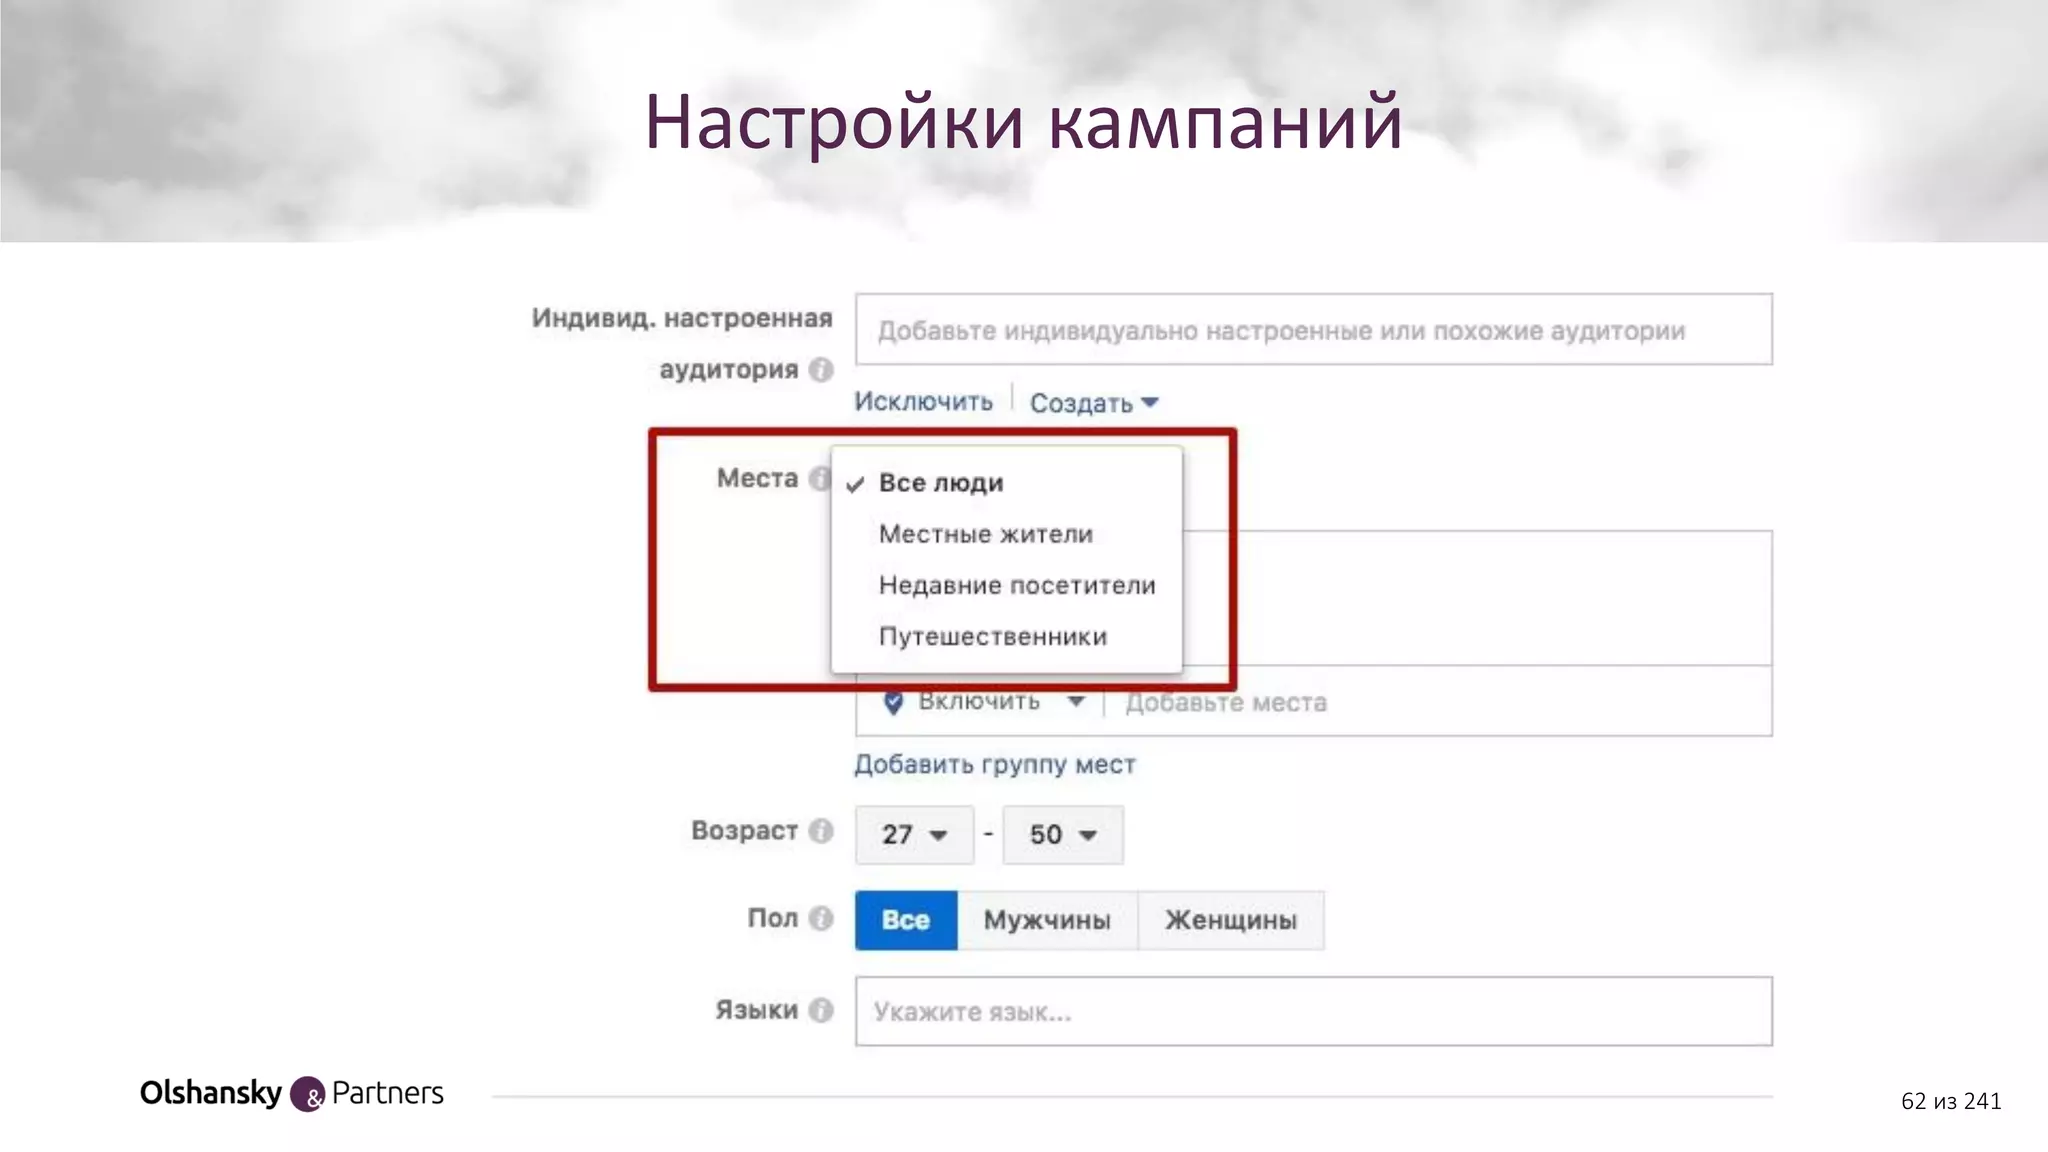Image resolution: width=2048 pixels, height=1152 pixels.
Task: Click the Исключить link
Action: (x=923, y=402)
